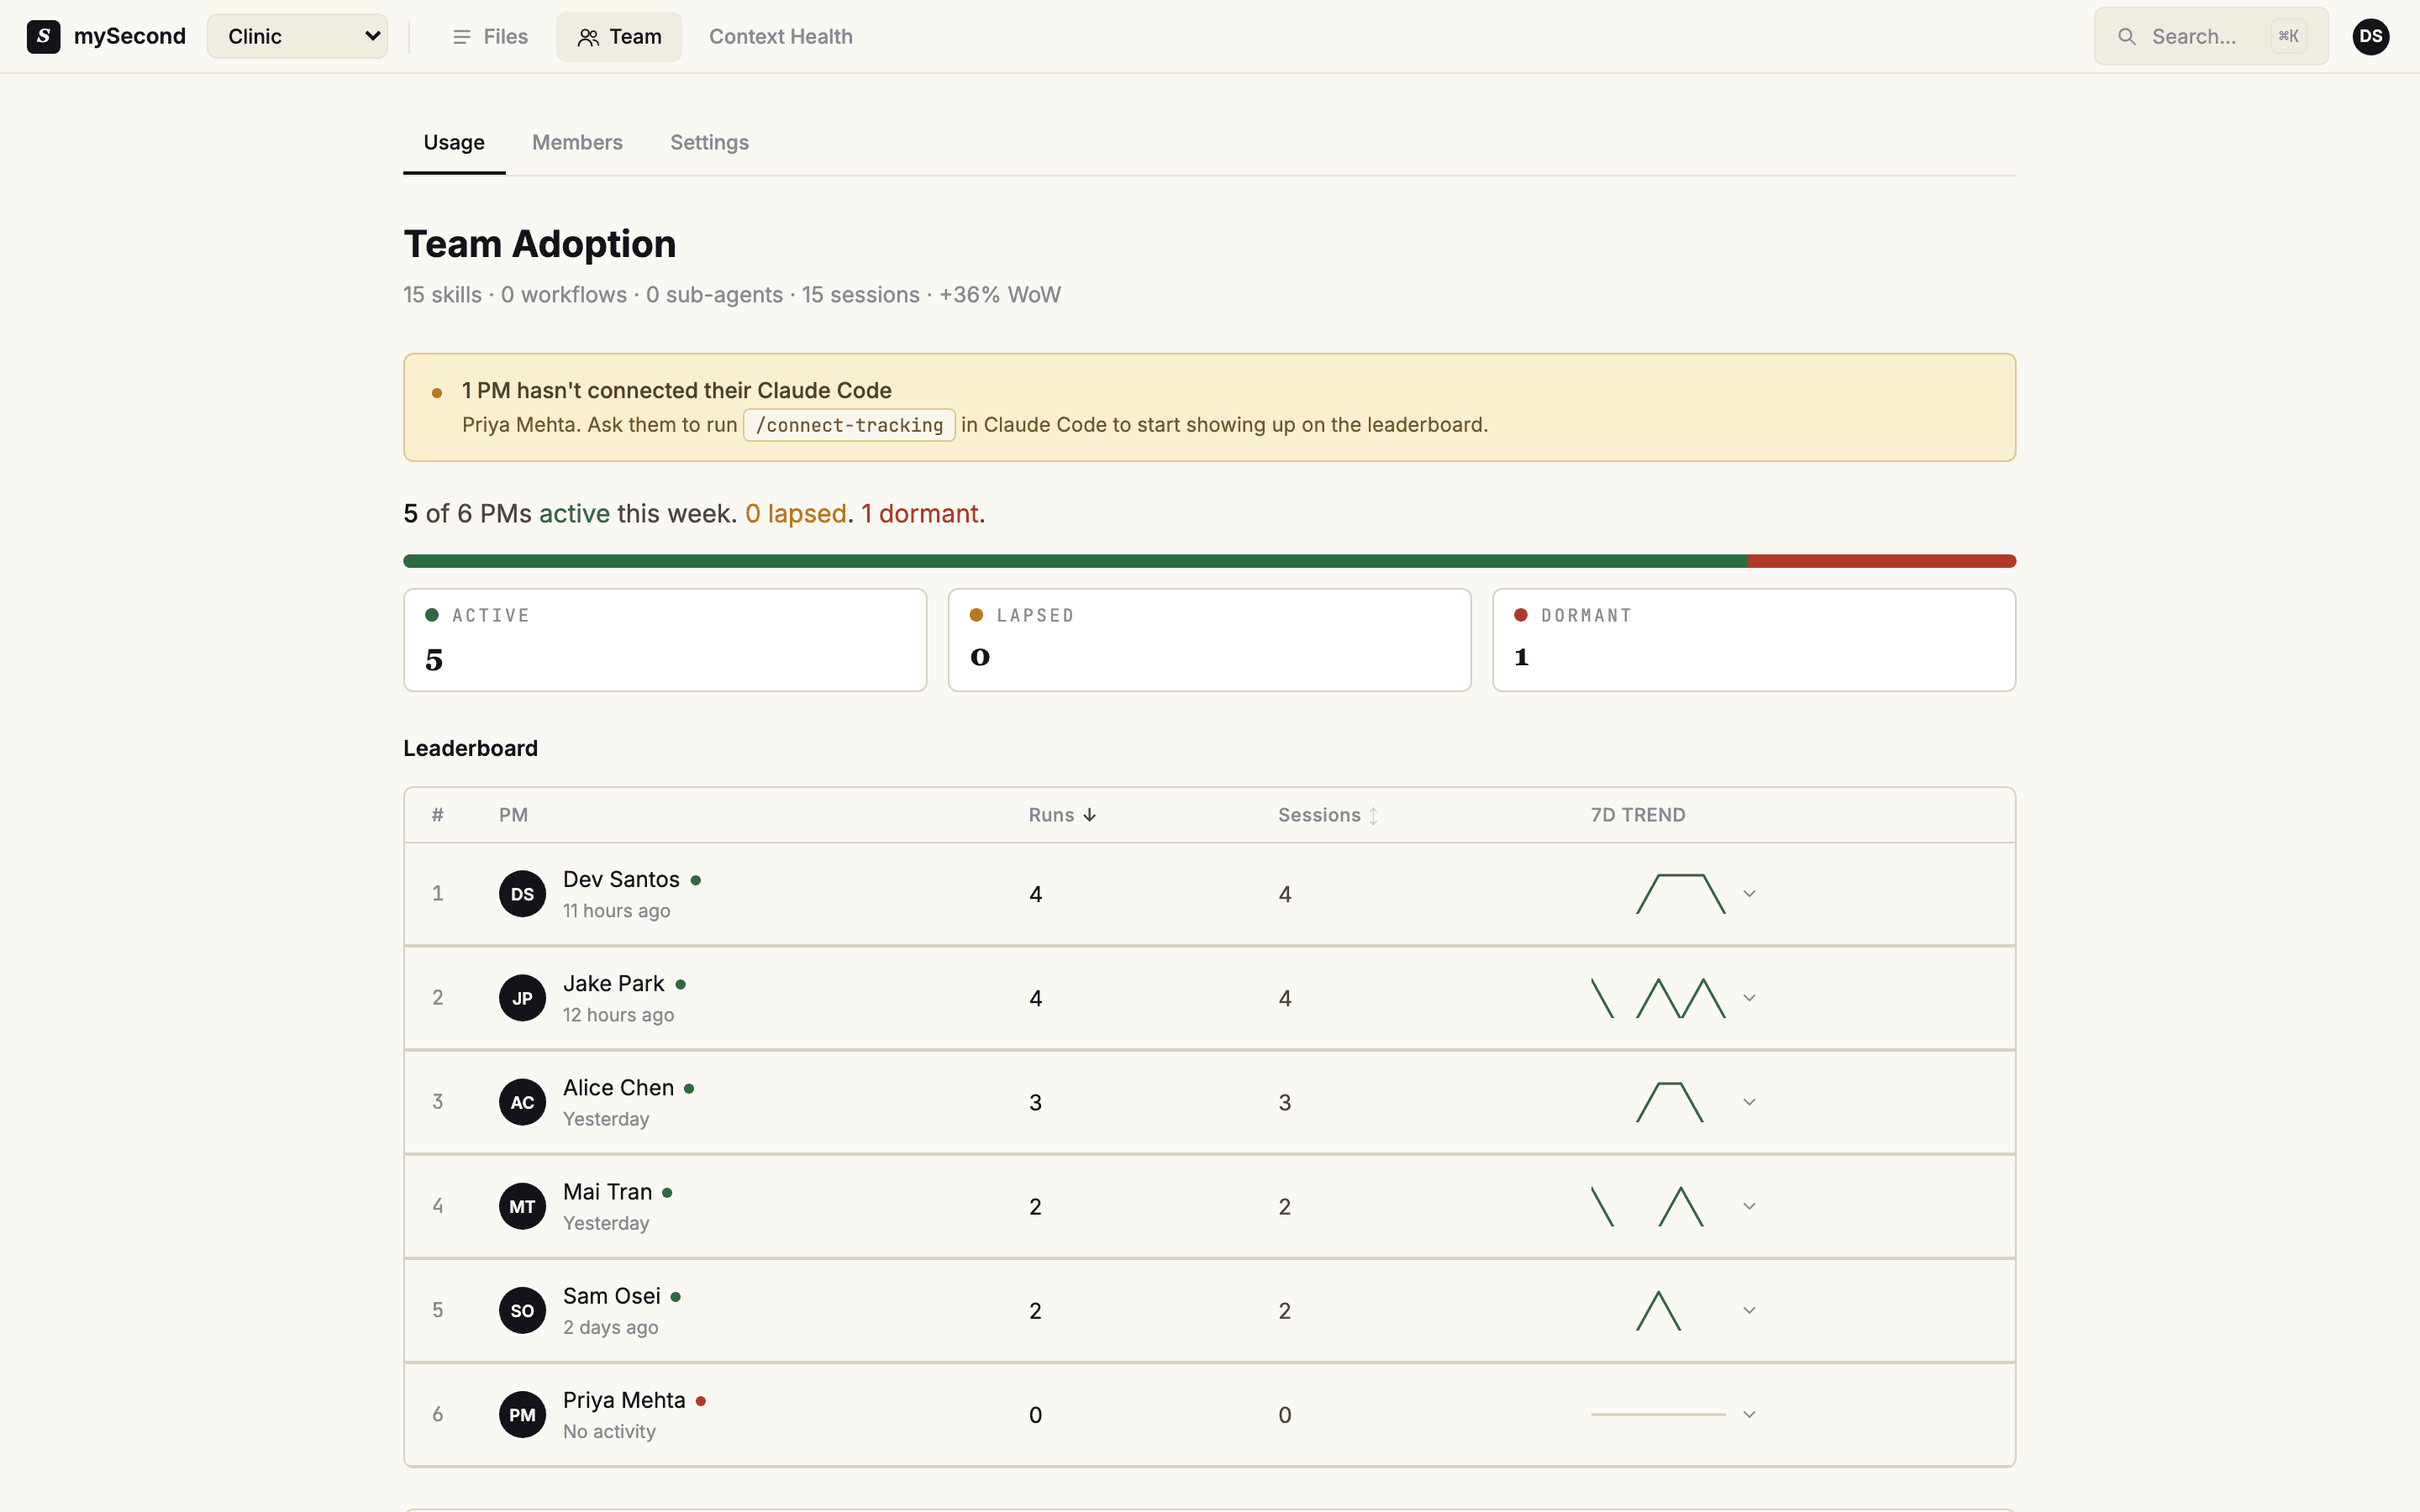Click "No activity" under Priya Mehta

(609, 1431)
